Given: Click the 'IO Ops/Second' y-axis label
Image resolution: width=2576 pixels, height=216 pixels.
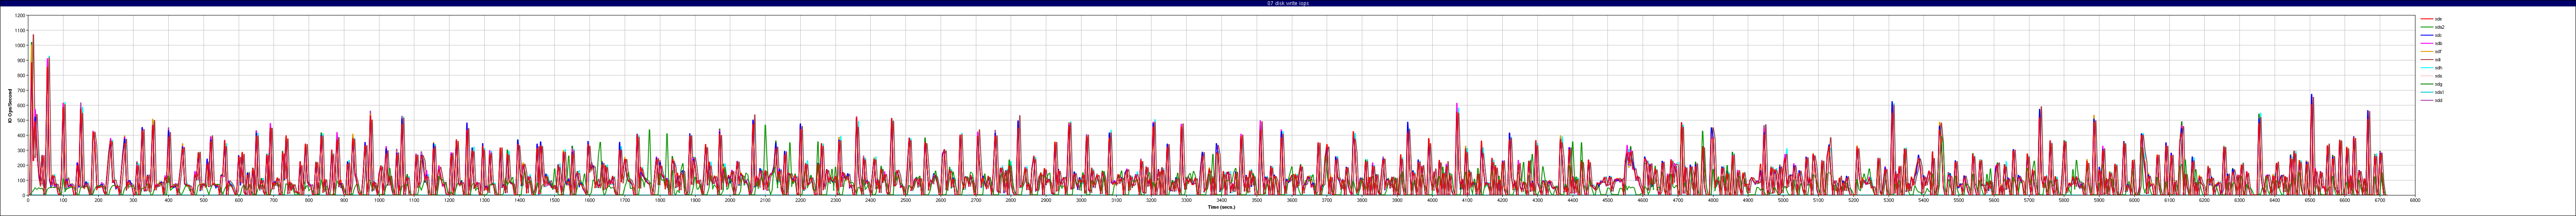Looking at the screenshot, I should (x=10, y=105).
